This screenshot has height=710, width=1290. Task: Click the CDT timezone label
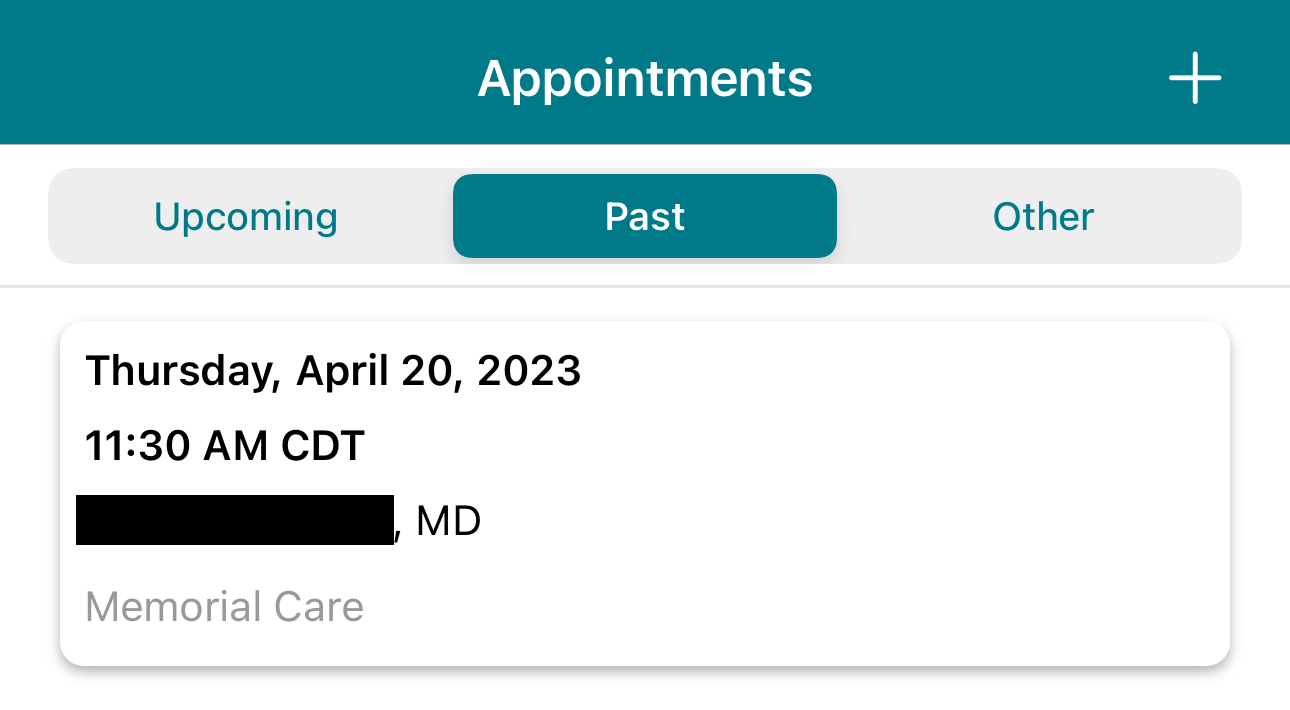(322, 446)
